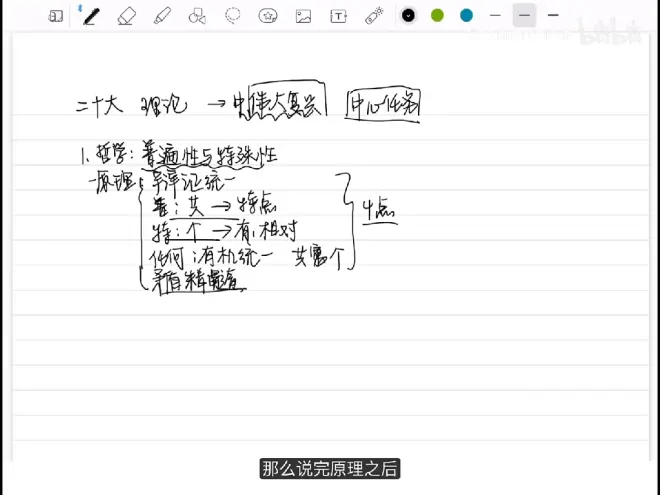Screen dimensions: 660x495
Task: Activate the laser pointer tool
Action: tap(374, 16)
